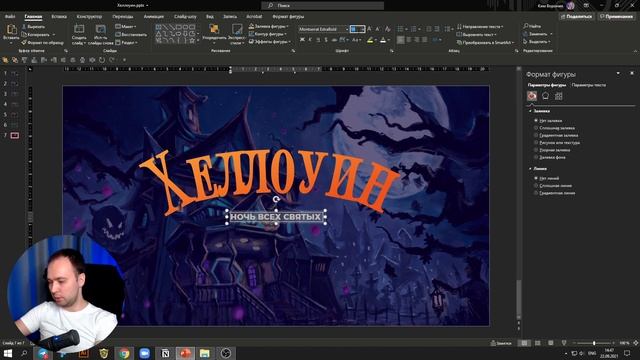Click the Найти (Find) button

click(x=532, y=26)
